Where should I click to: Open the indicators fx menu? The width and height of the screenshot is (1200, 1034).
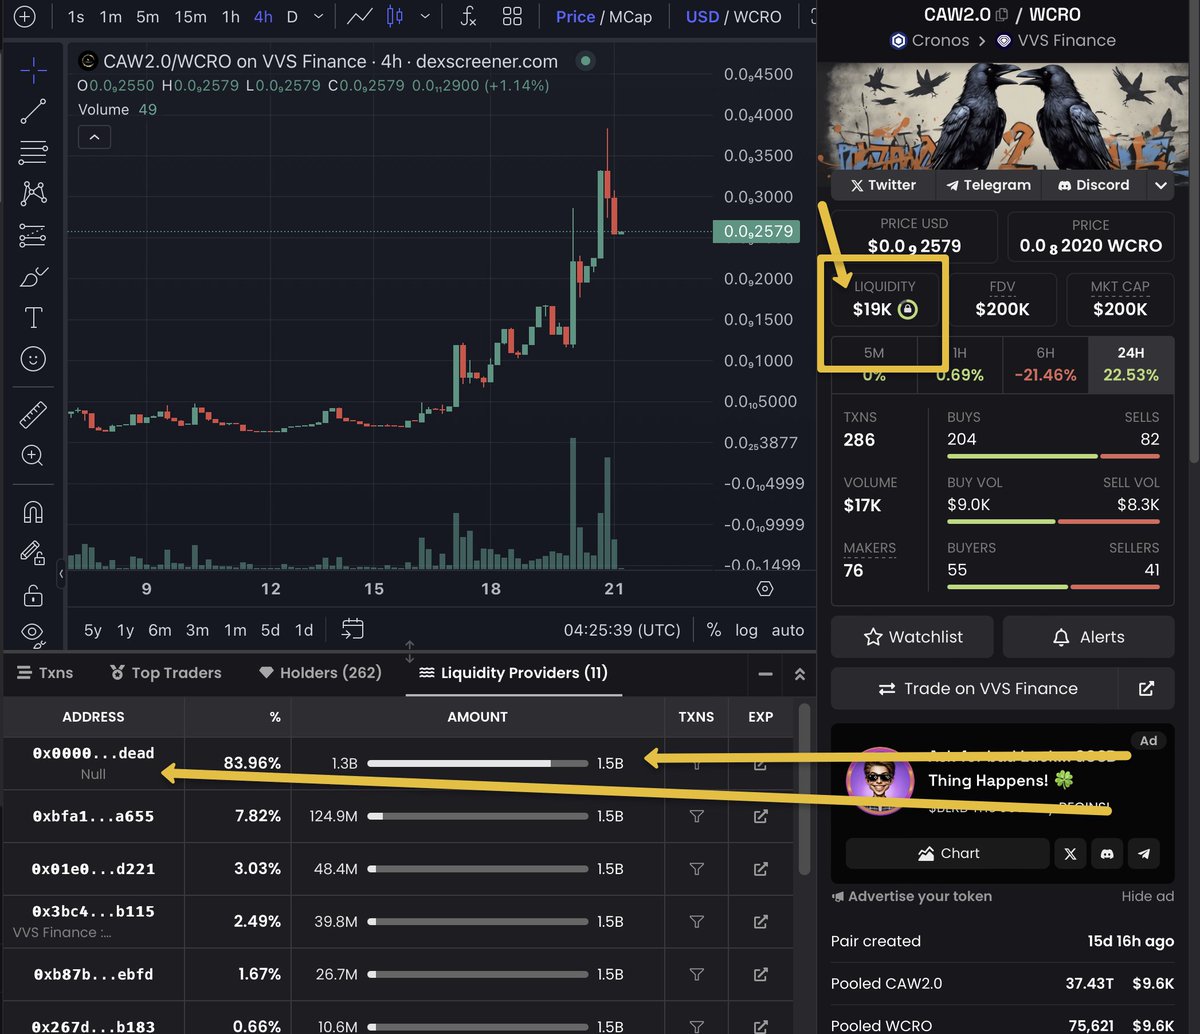(x=468, y=17)
